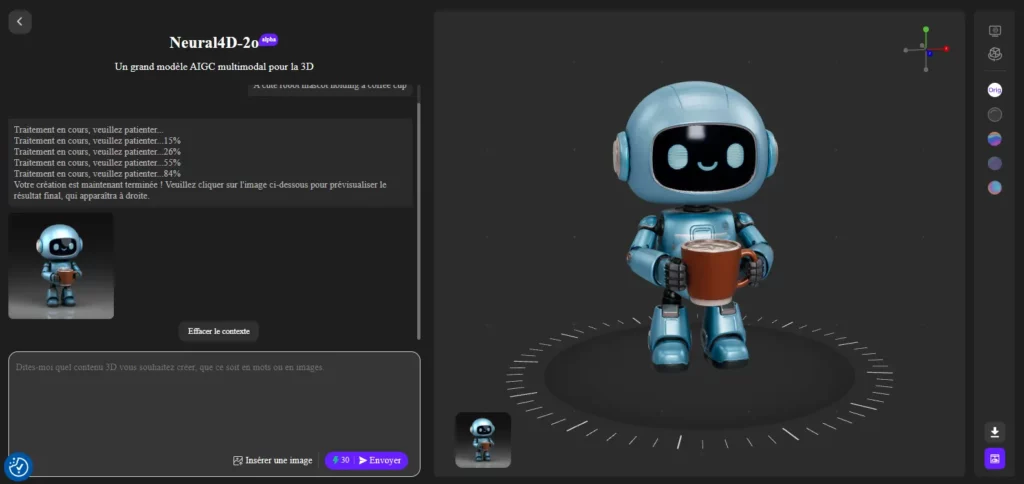Image resolution: width=1024 pixels, height=484 pixels.
Task: Click the purple image button below download
Action: coord(995,459)
